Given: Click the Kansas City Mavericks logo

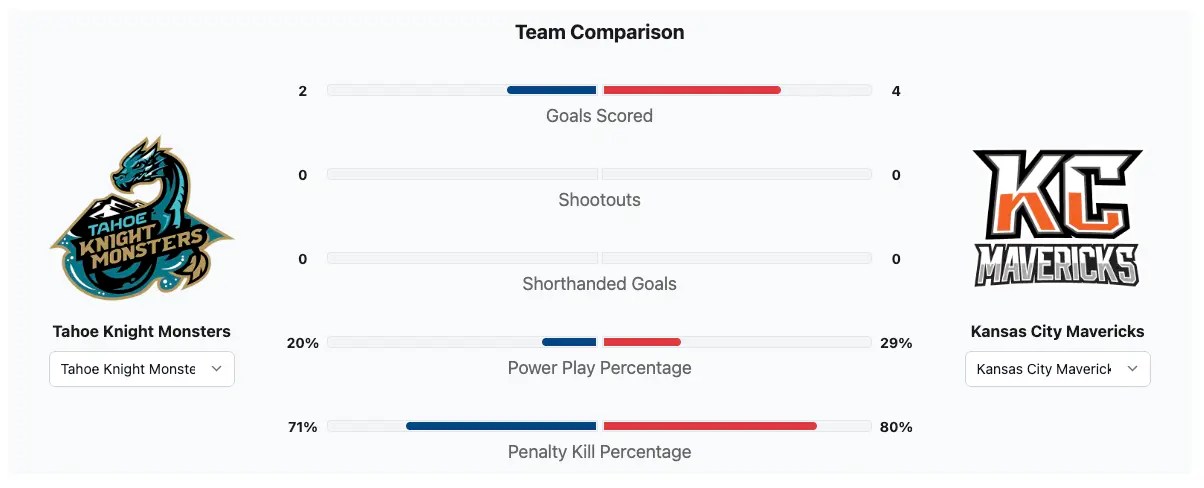Looking at the screenshot, I should 1057,218.
